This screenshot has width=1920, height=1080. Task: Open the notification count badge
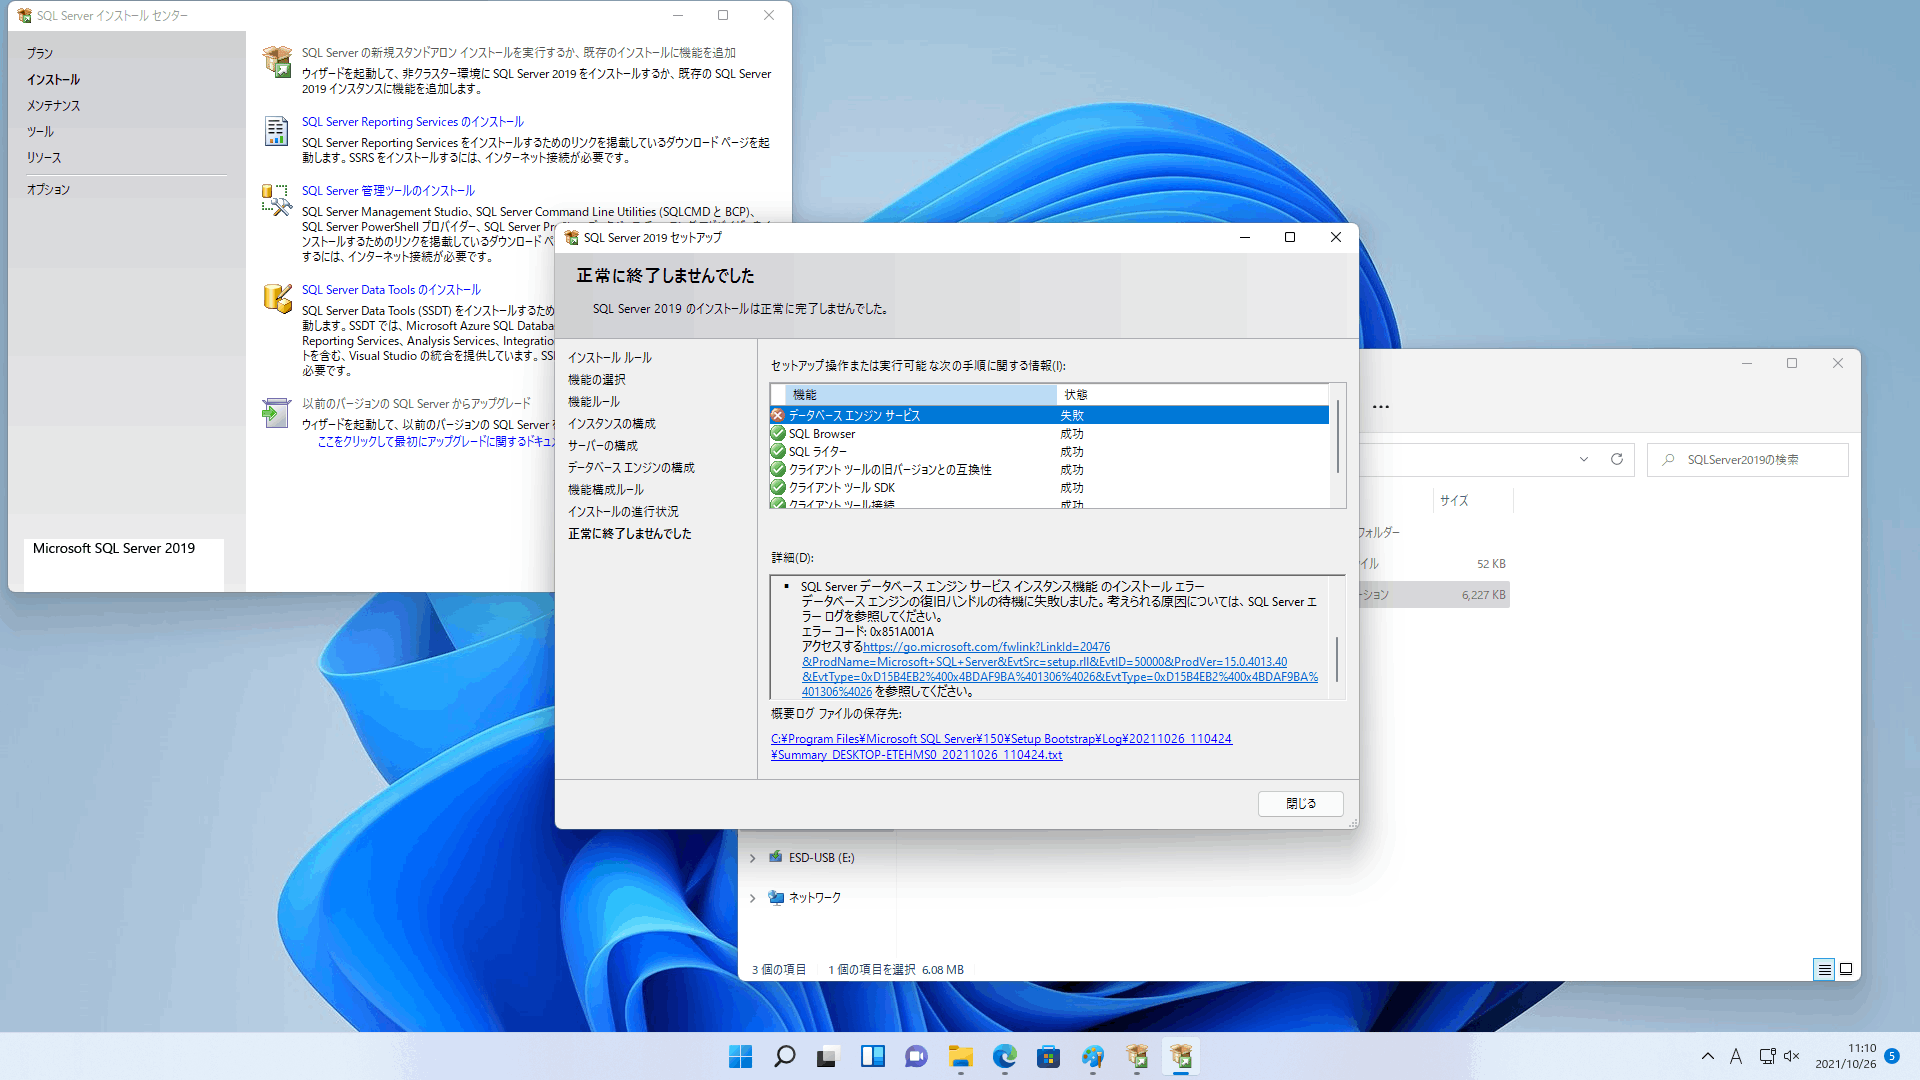point(1892,1056)
